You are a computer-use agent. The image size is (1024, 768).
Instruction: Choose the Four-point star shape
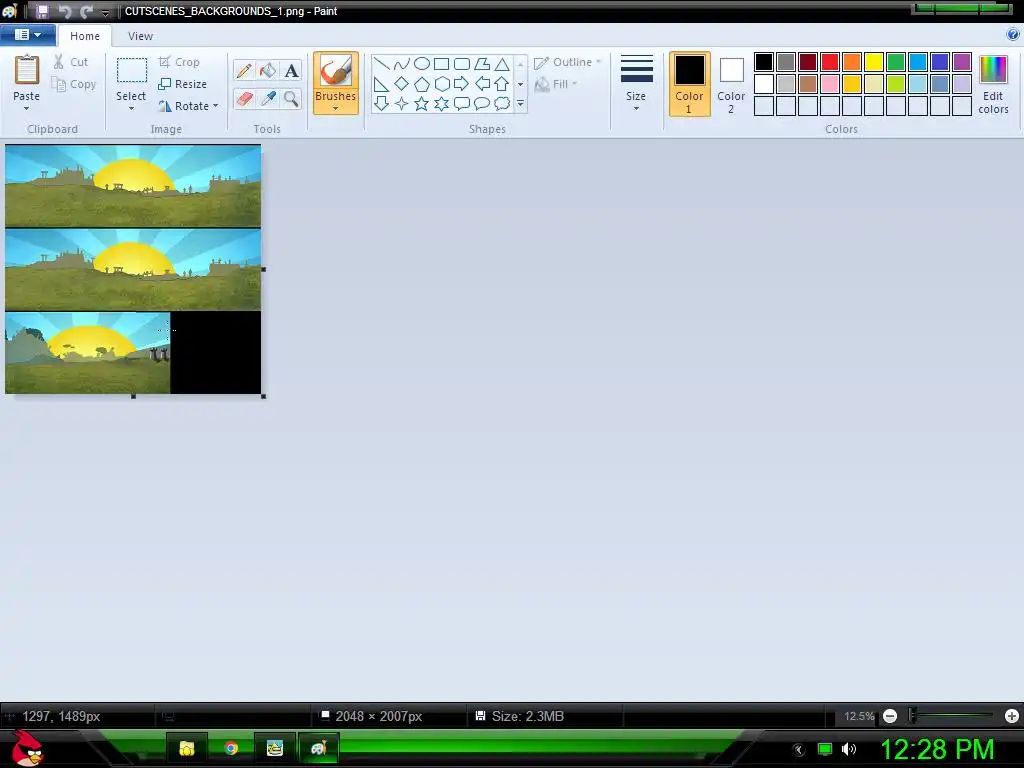(x=402, y=103)
